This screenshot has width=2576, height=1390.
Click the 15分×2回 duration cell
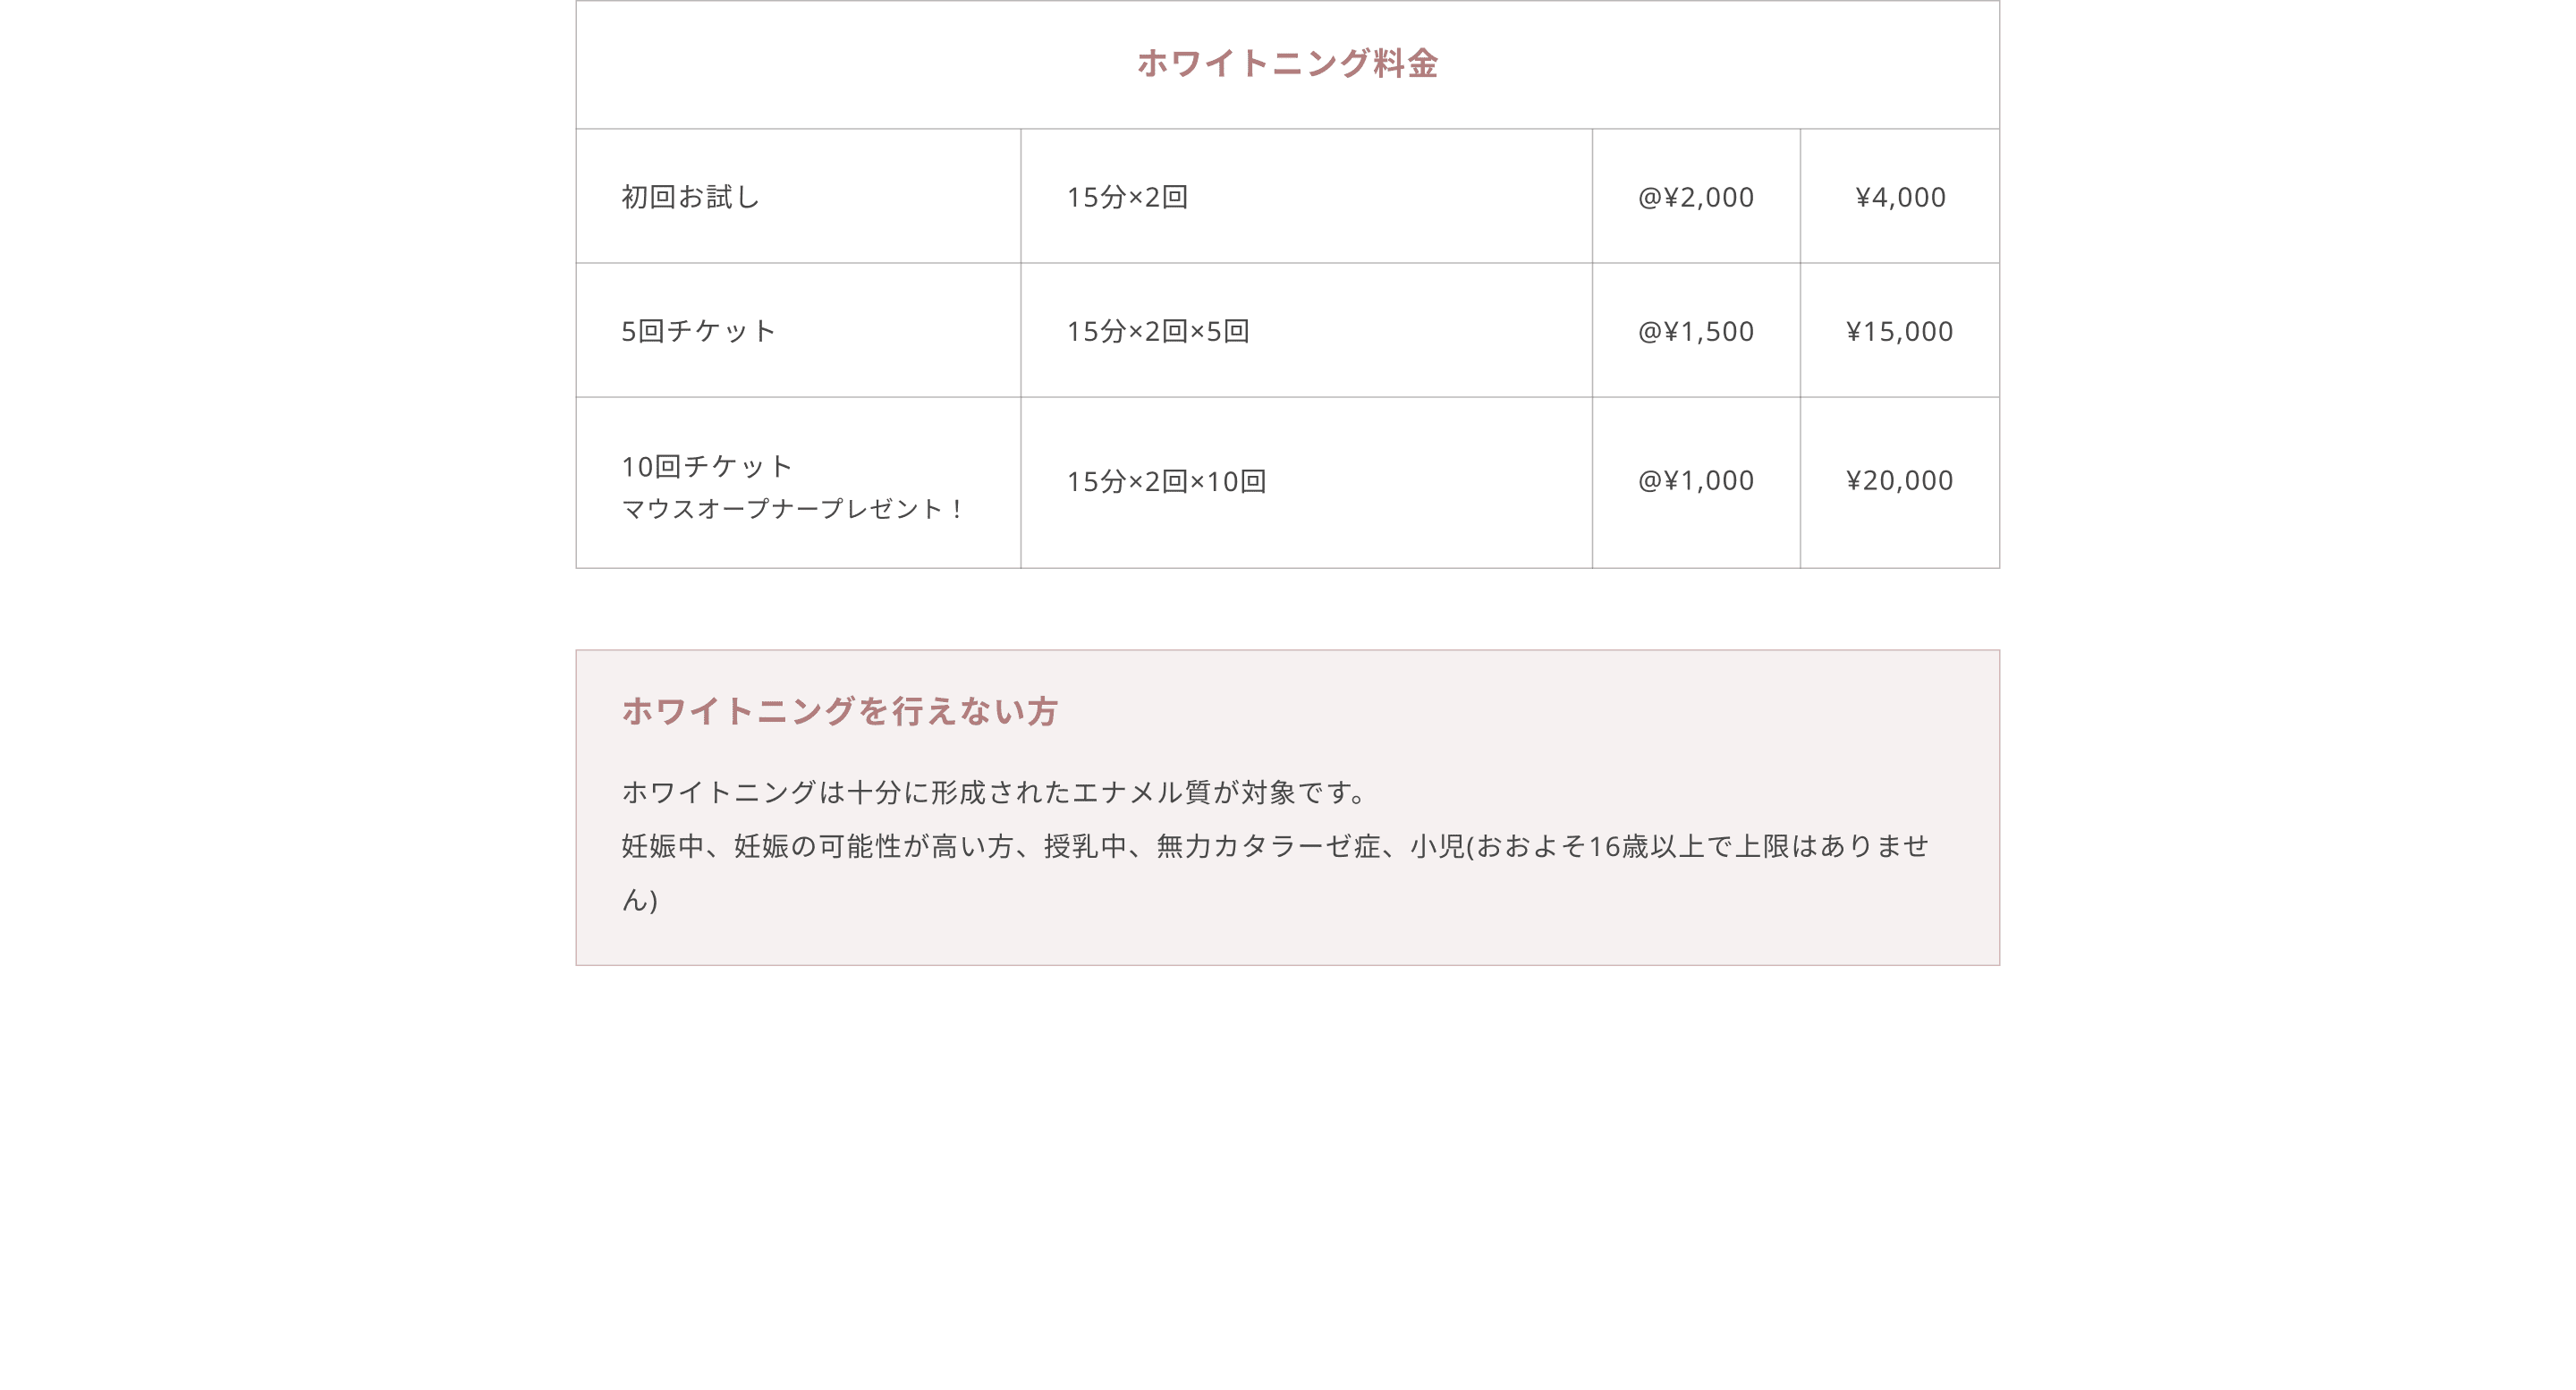click(1127, 197)
